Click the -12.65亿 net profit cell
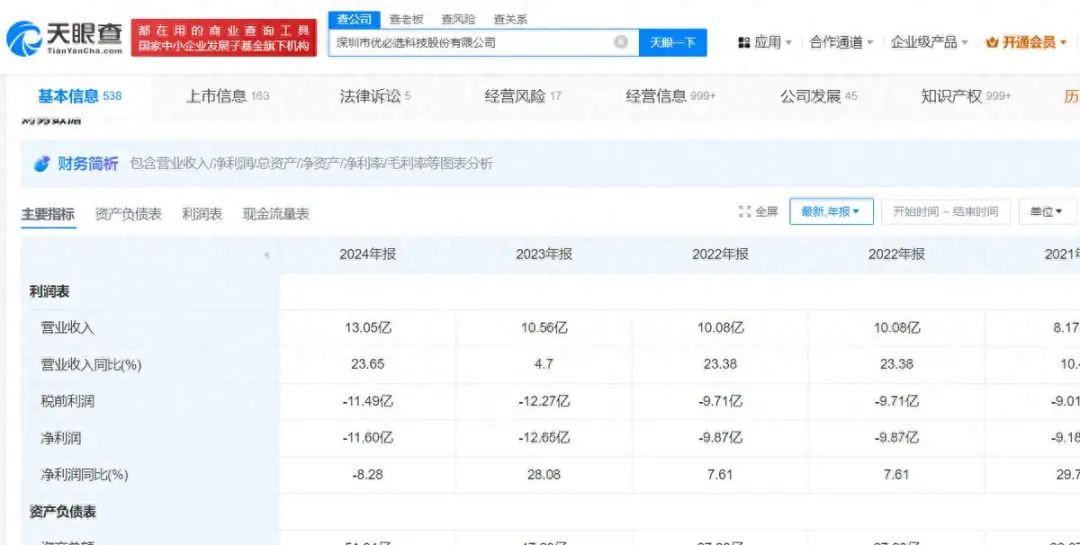 544,438
